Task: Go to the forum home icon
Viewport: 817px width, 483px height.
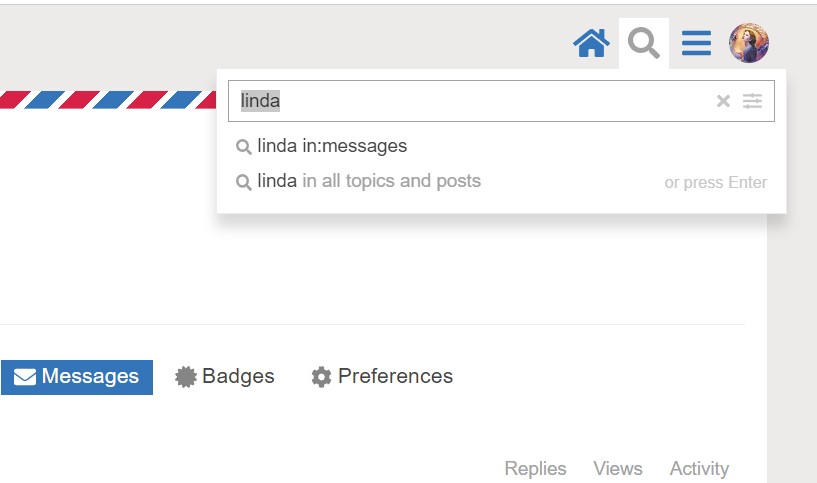Action: click(591, 43)
